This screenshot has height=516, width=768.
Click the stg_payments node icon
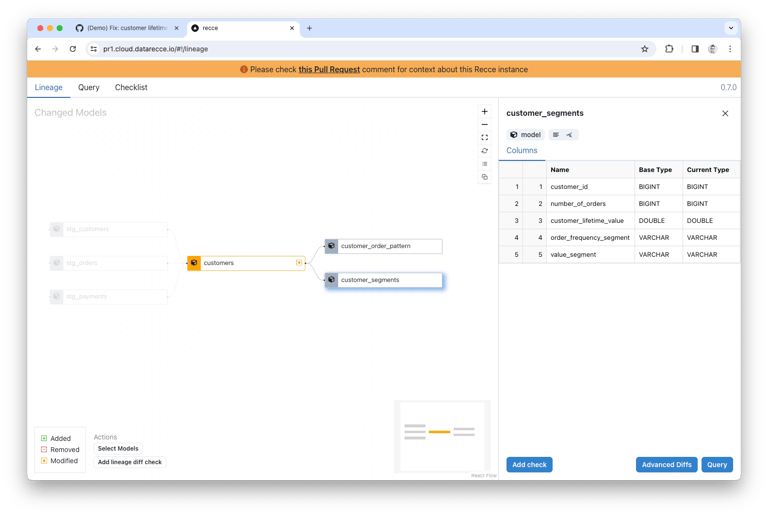point(57,297)
